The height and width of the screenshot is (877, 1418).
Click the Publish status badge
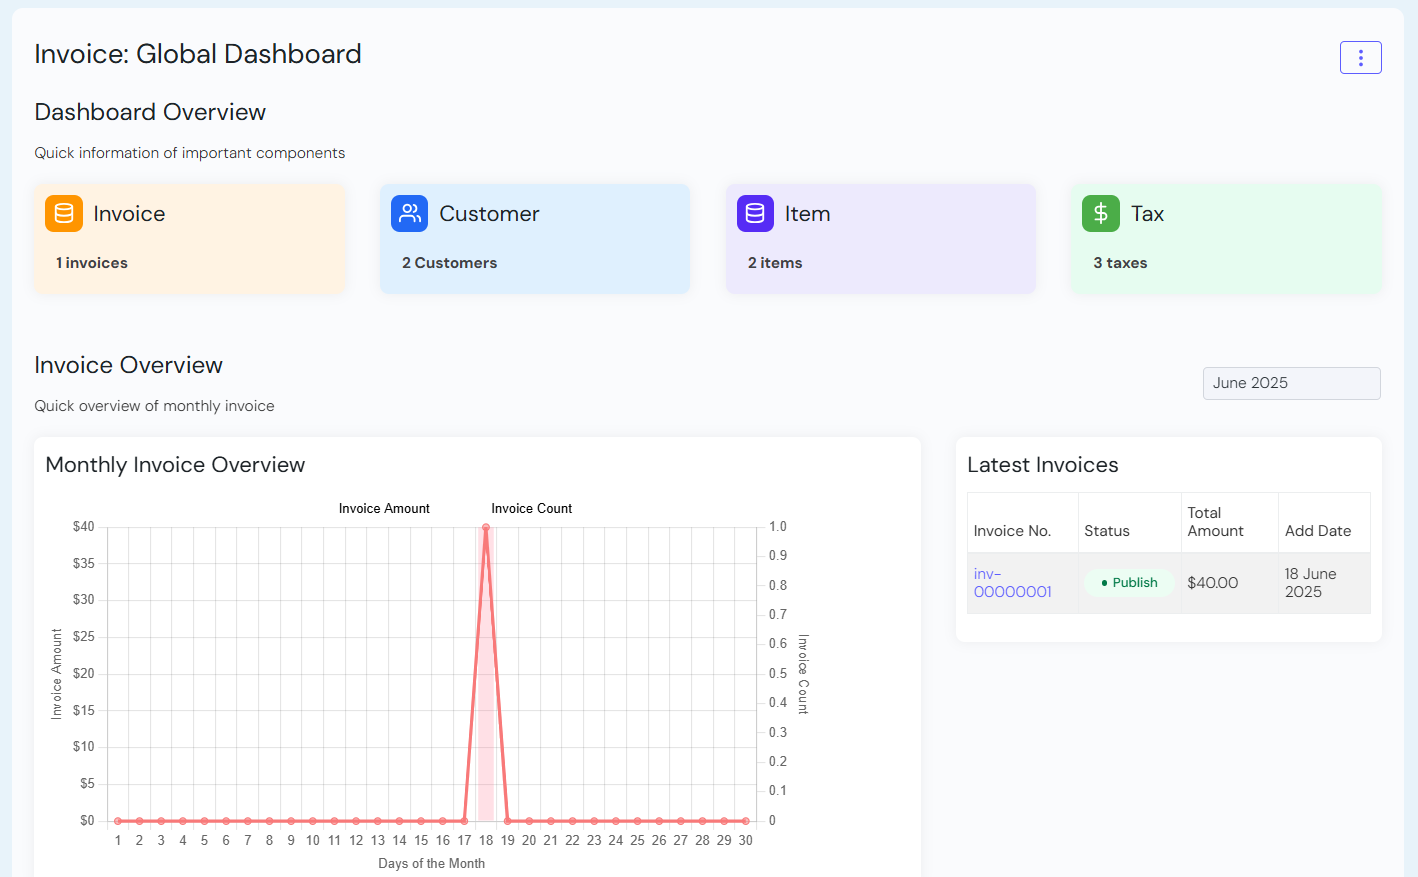pyautogui.click(x=1129, y=583)
